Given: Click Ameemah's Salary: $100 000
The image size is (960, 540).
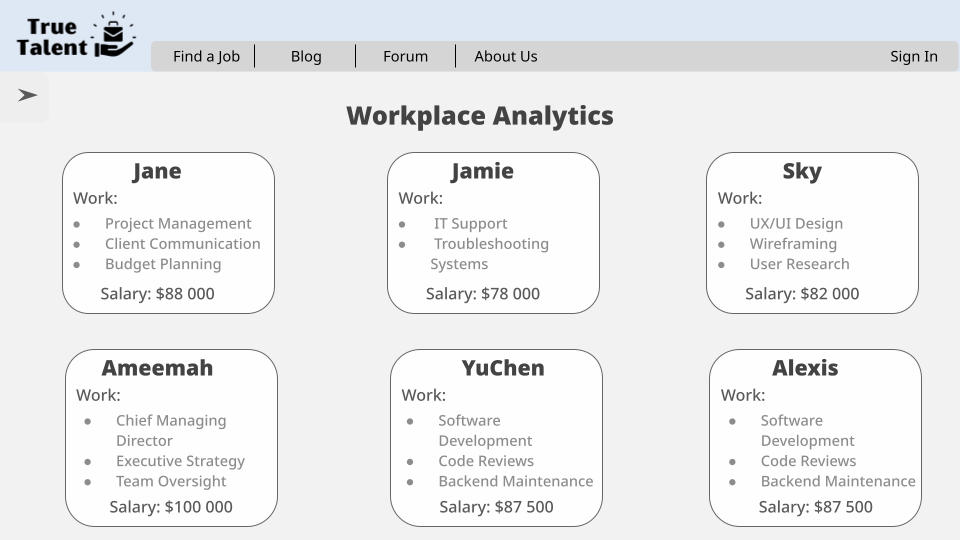Looking at the screenshot, I should tap(171, 507).
